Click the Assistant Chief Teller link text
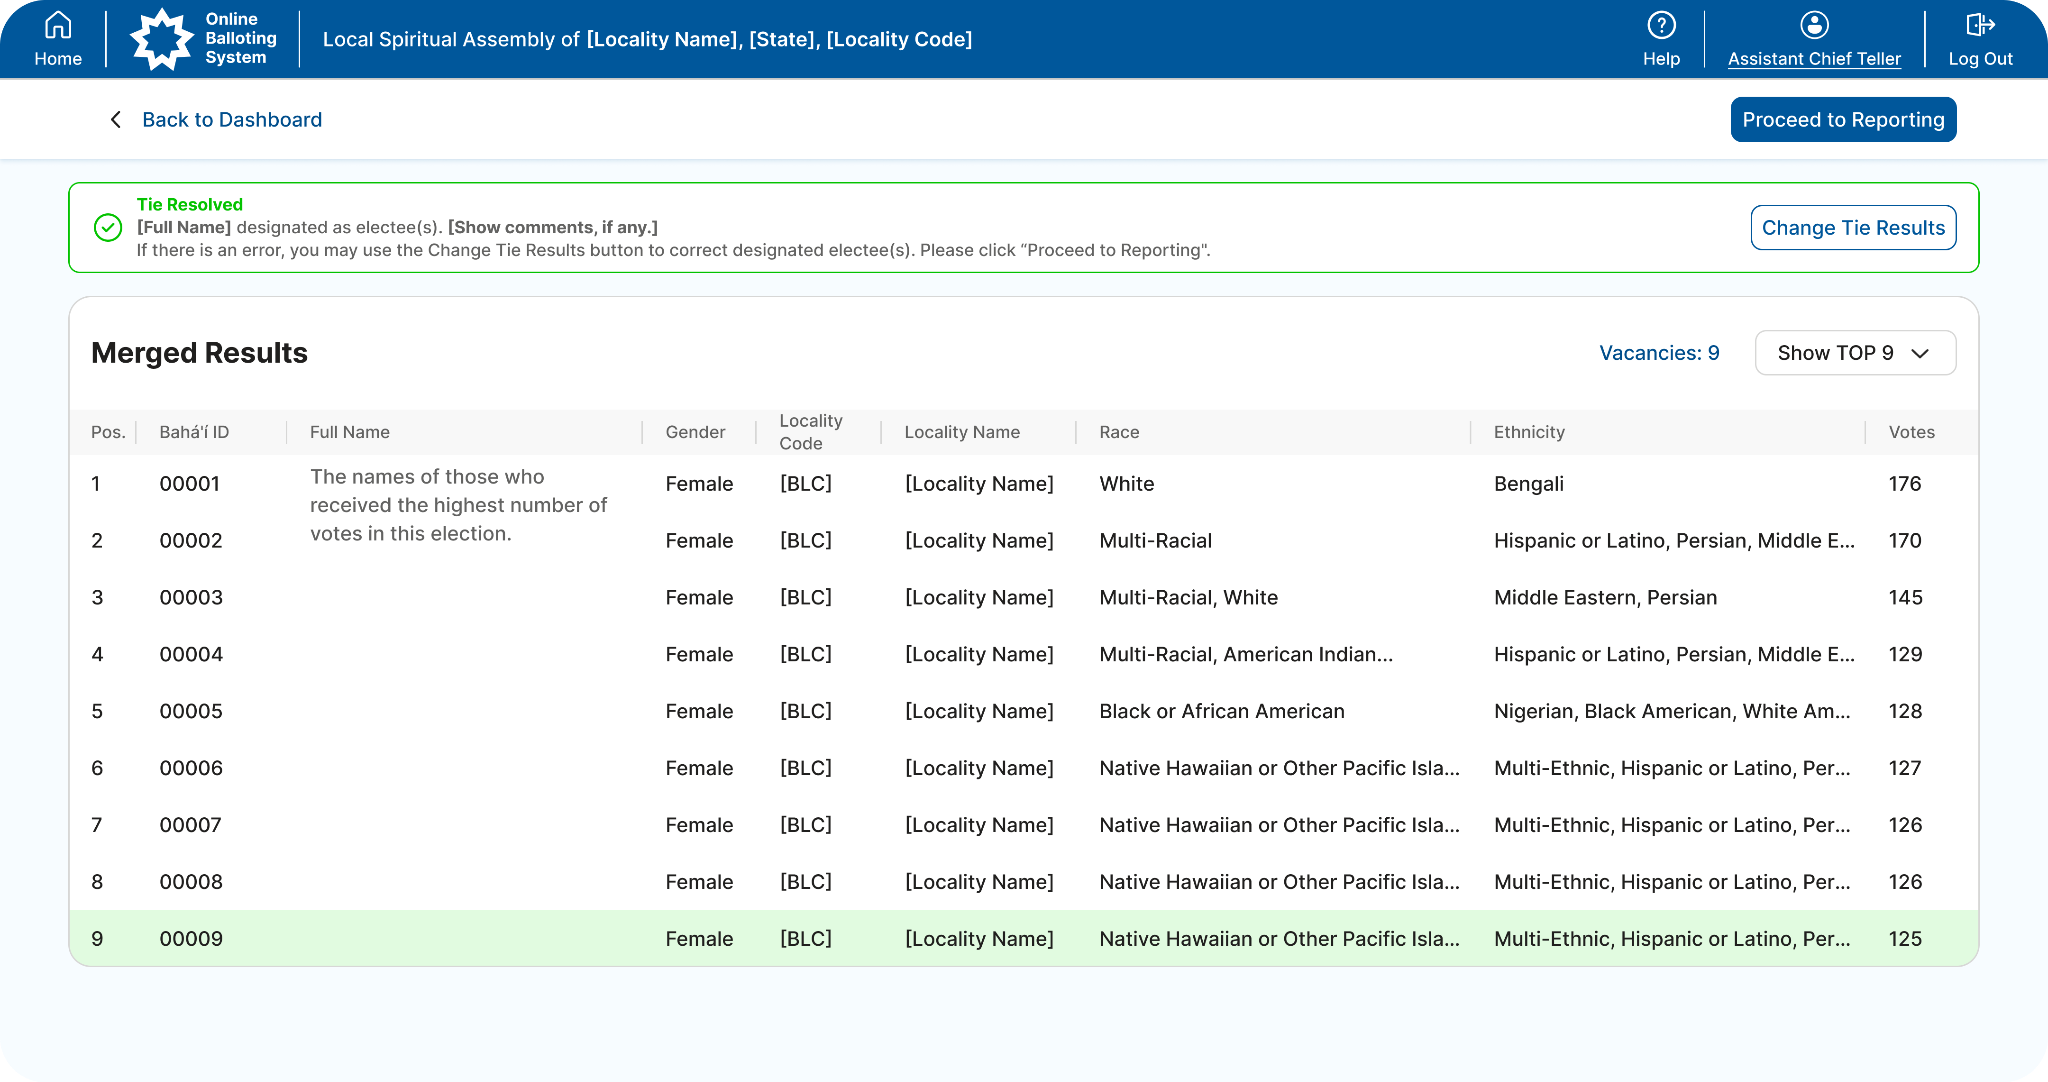Image resolution: width=2048 pixels, height=1082 pixels. point(1814,59)
